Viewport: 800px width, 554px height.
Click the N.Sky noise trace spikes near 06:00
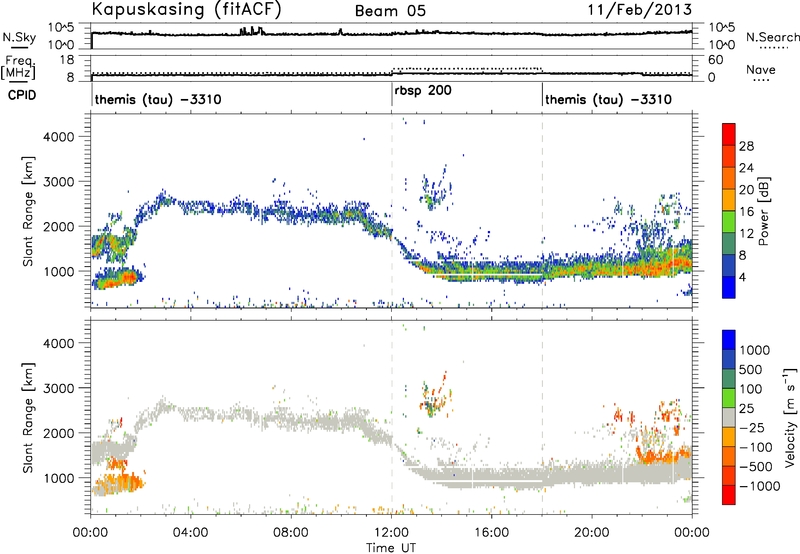click(x=251, y=31)
